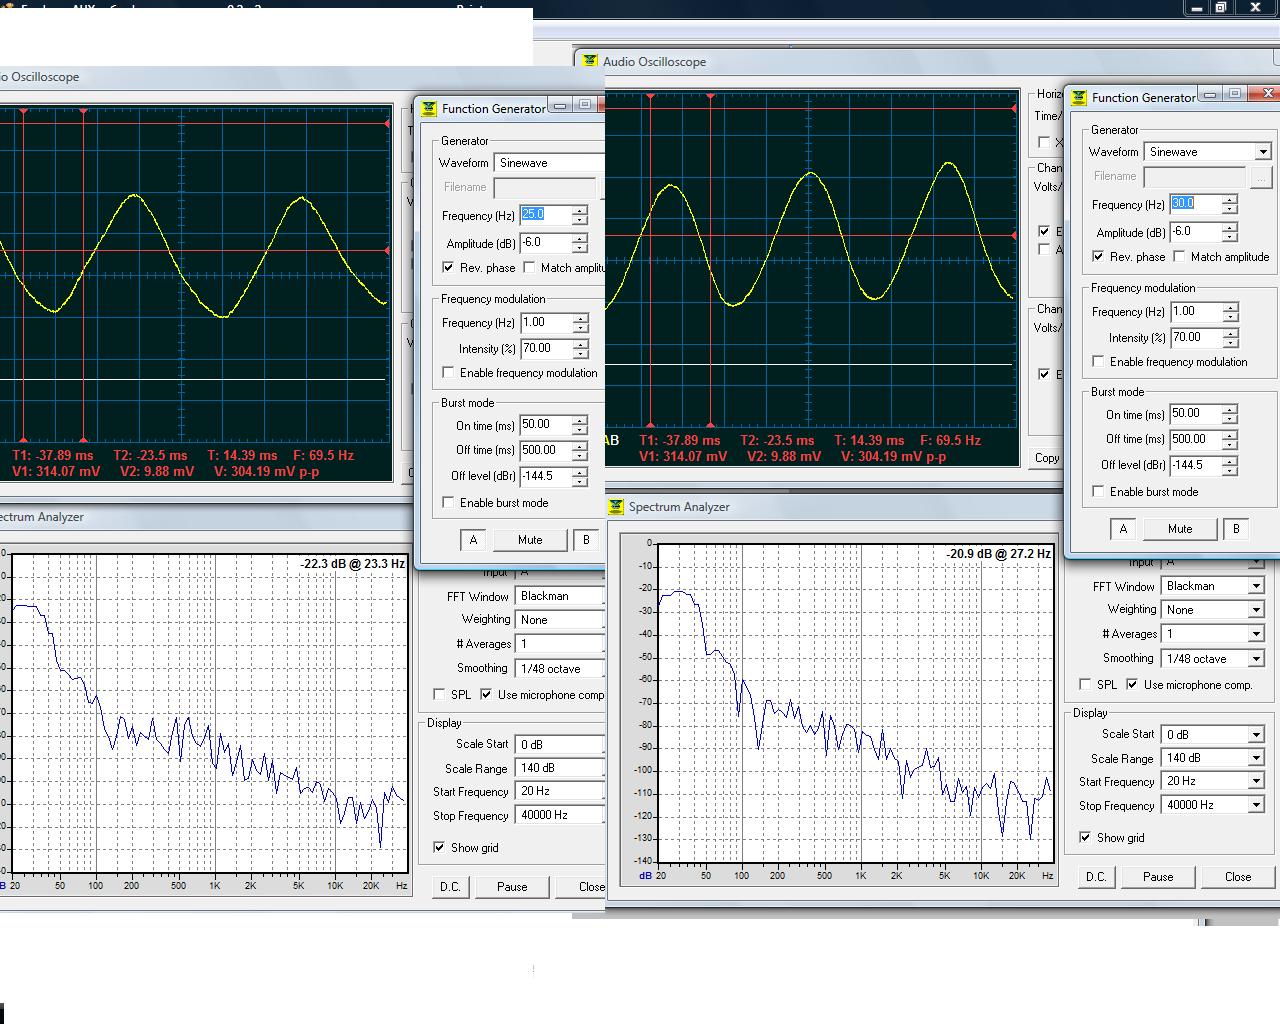Select channel B in the left Function Generator
Viewport: 1280px width, 1024px height.
click(586, 540)
